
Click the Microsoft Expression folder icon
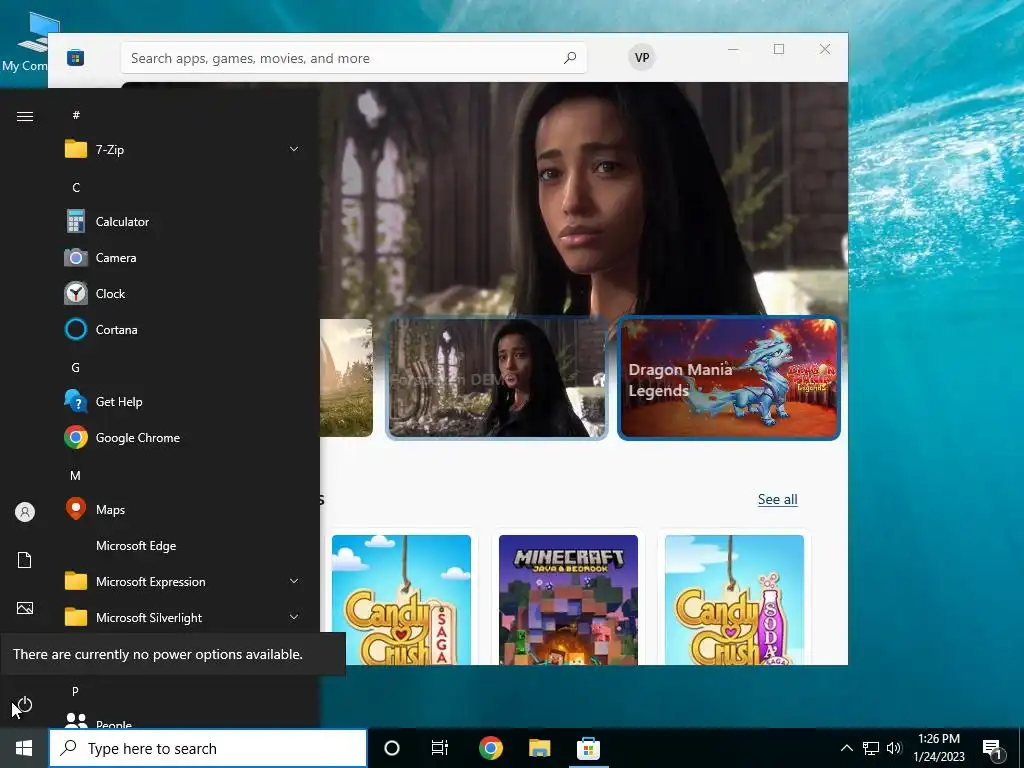coord(76,581)
